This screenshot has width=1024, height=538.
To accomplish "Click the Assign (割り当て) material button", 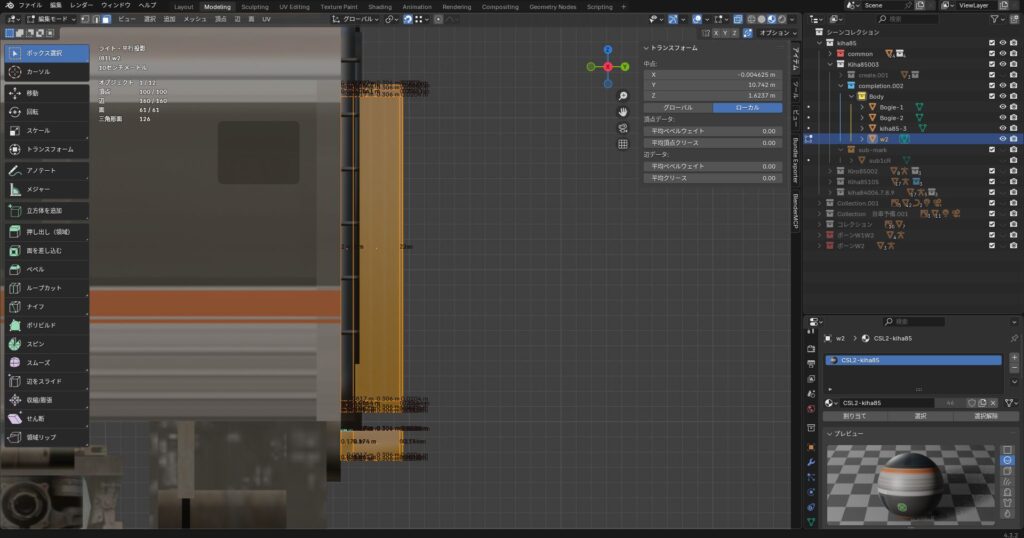I will (854, 415).
